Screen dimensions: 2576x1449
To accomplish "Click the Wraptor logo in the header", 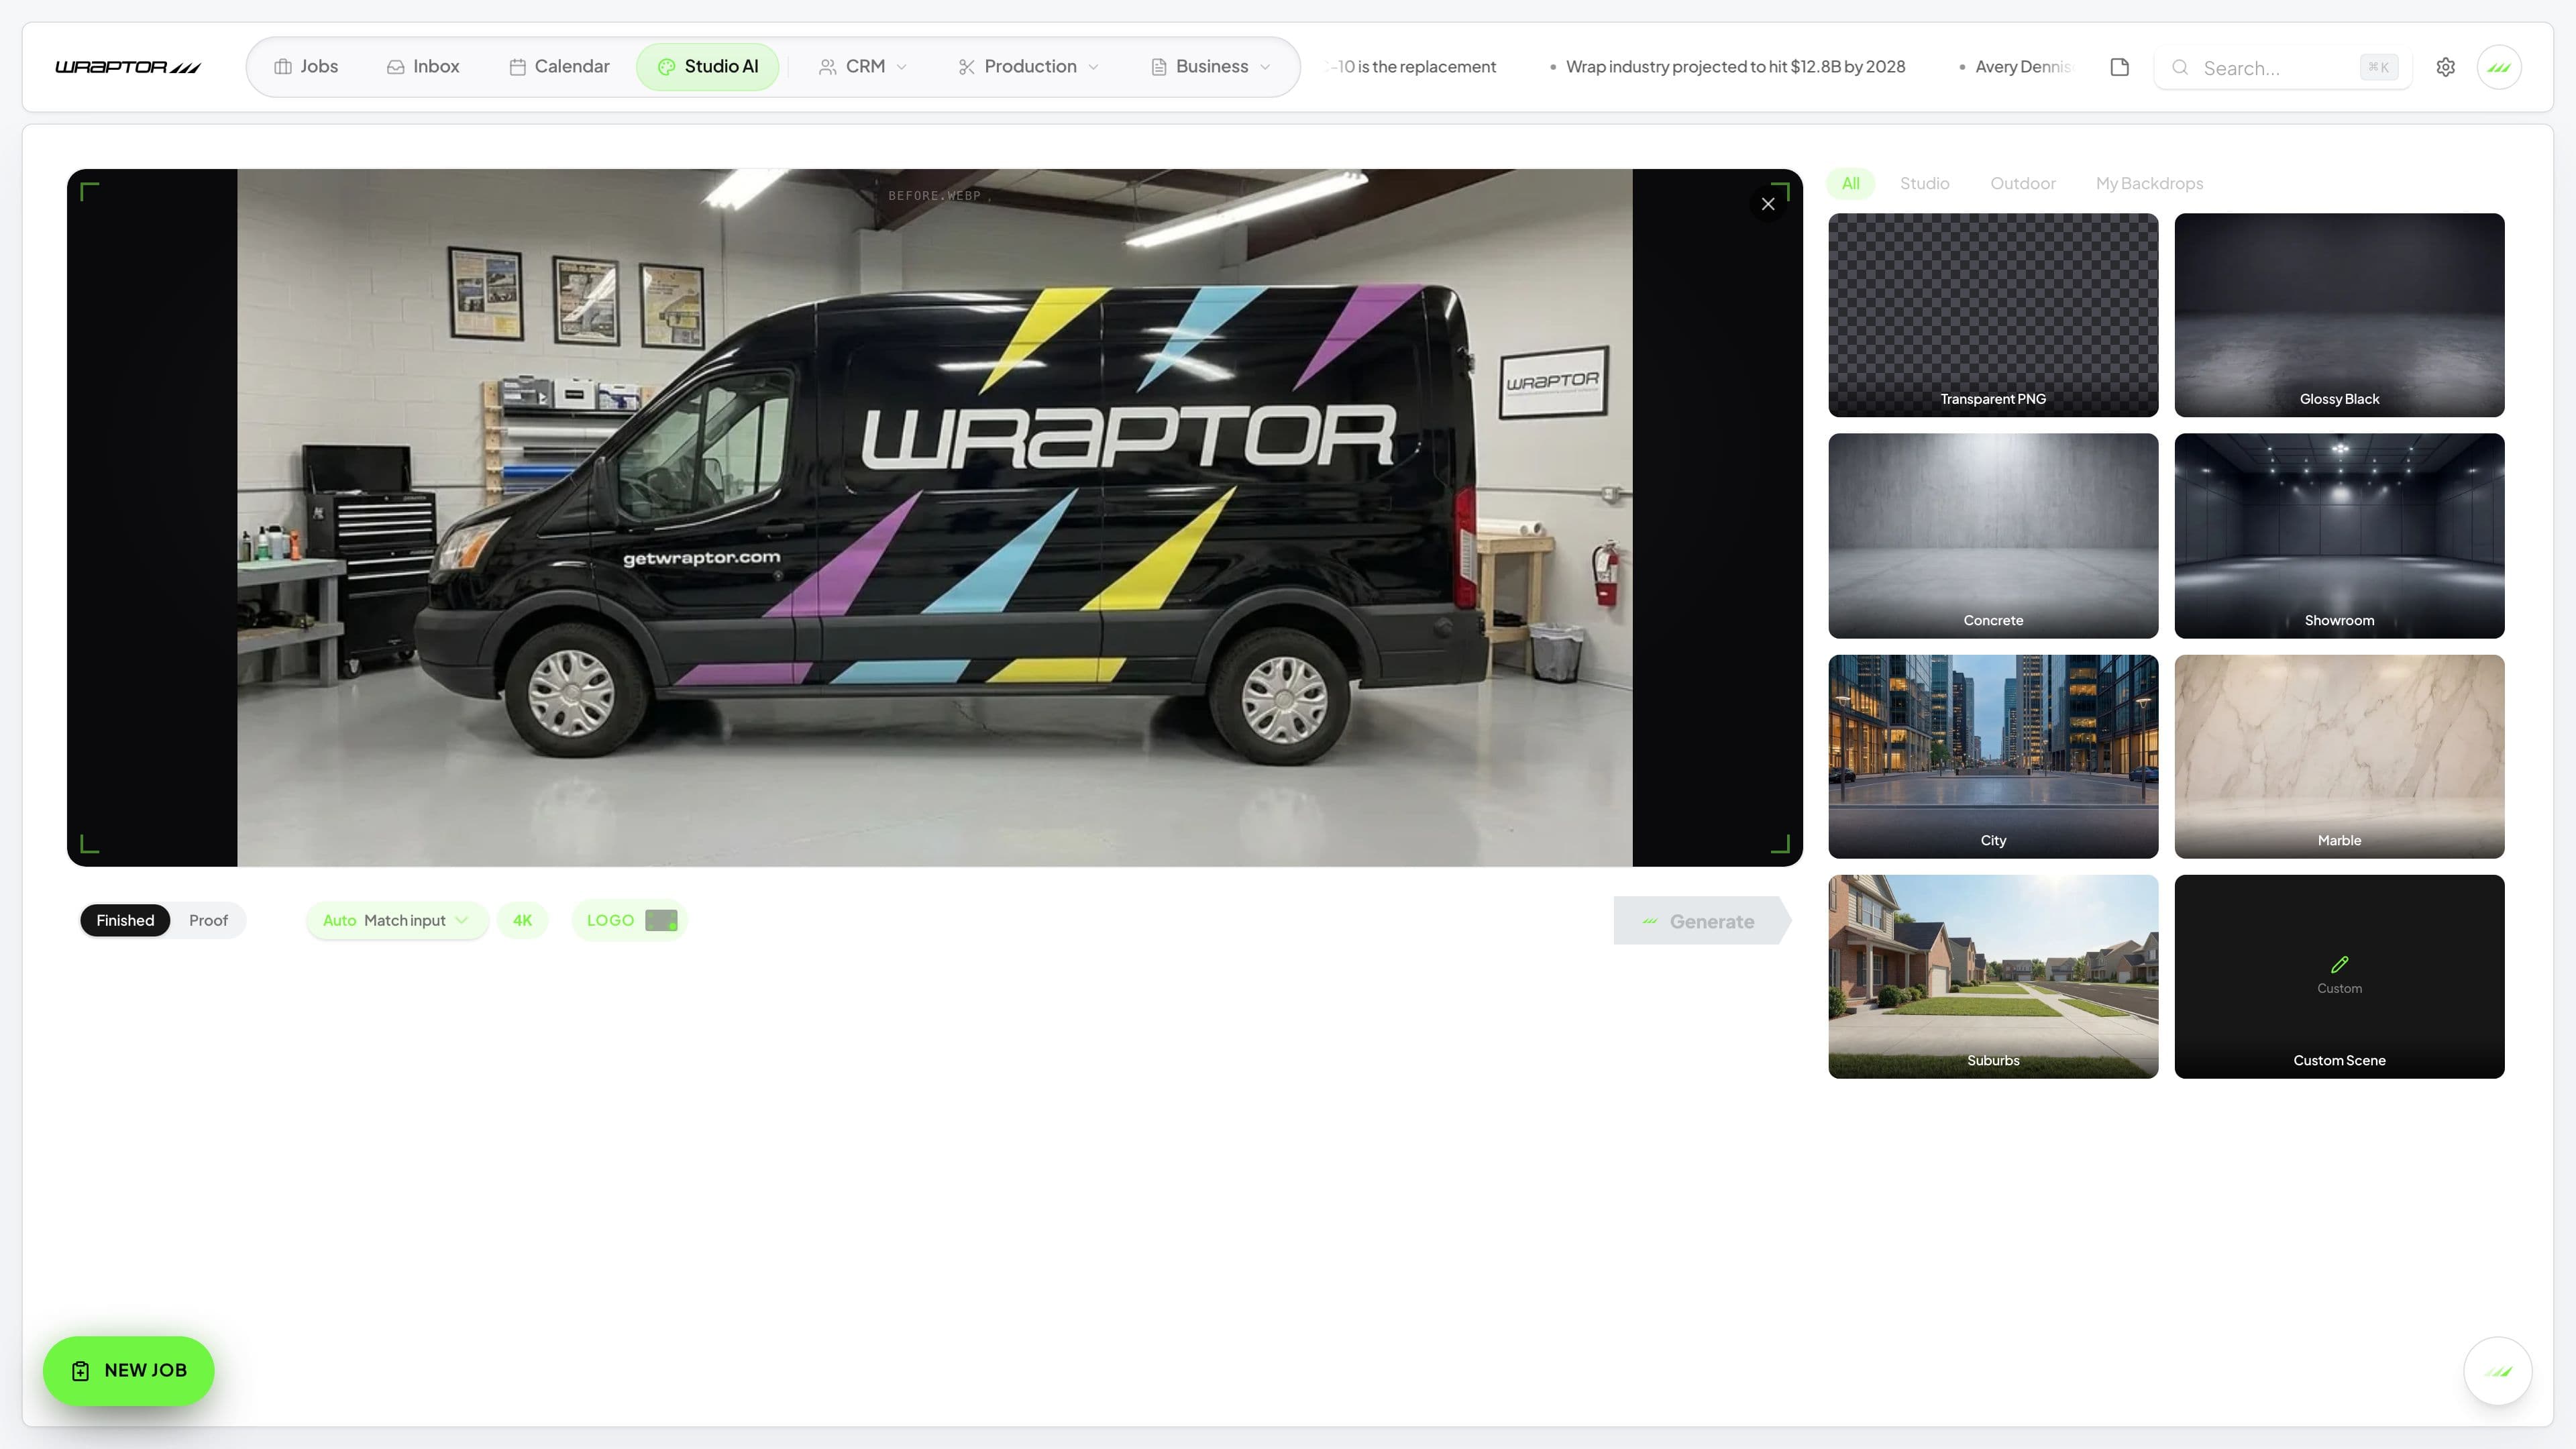I will (128, 67).
